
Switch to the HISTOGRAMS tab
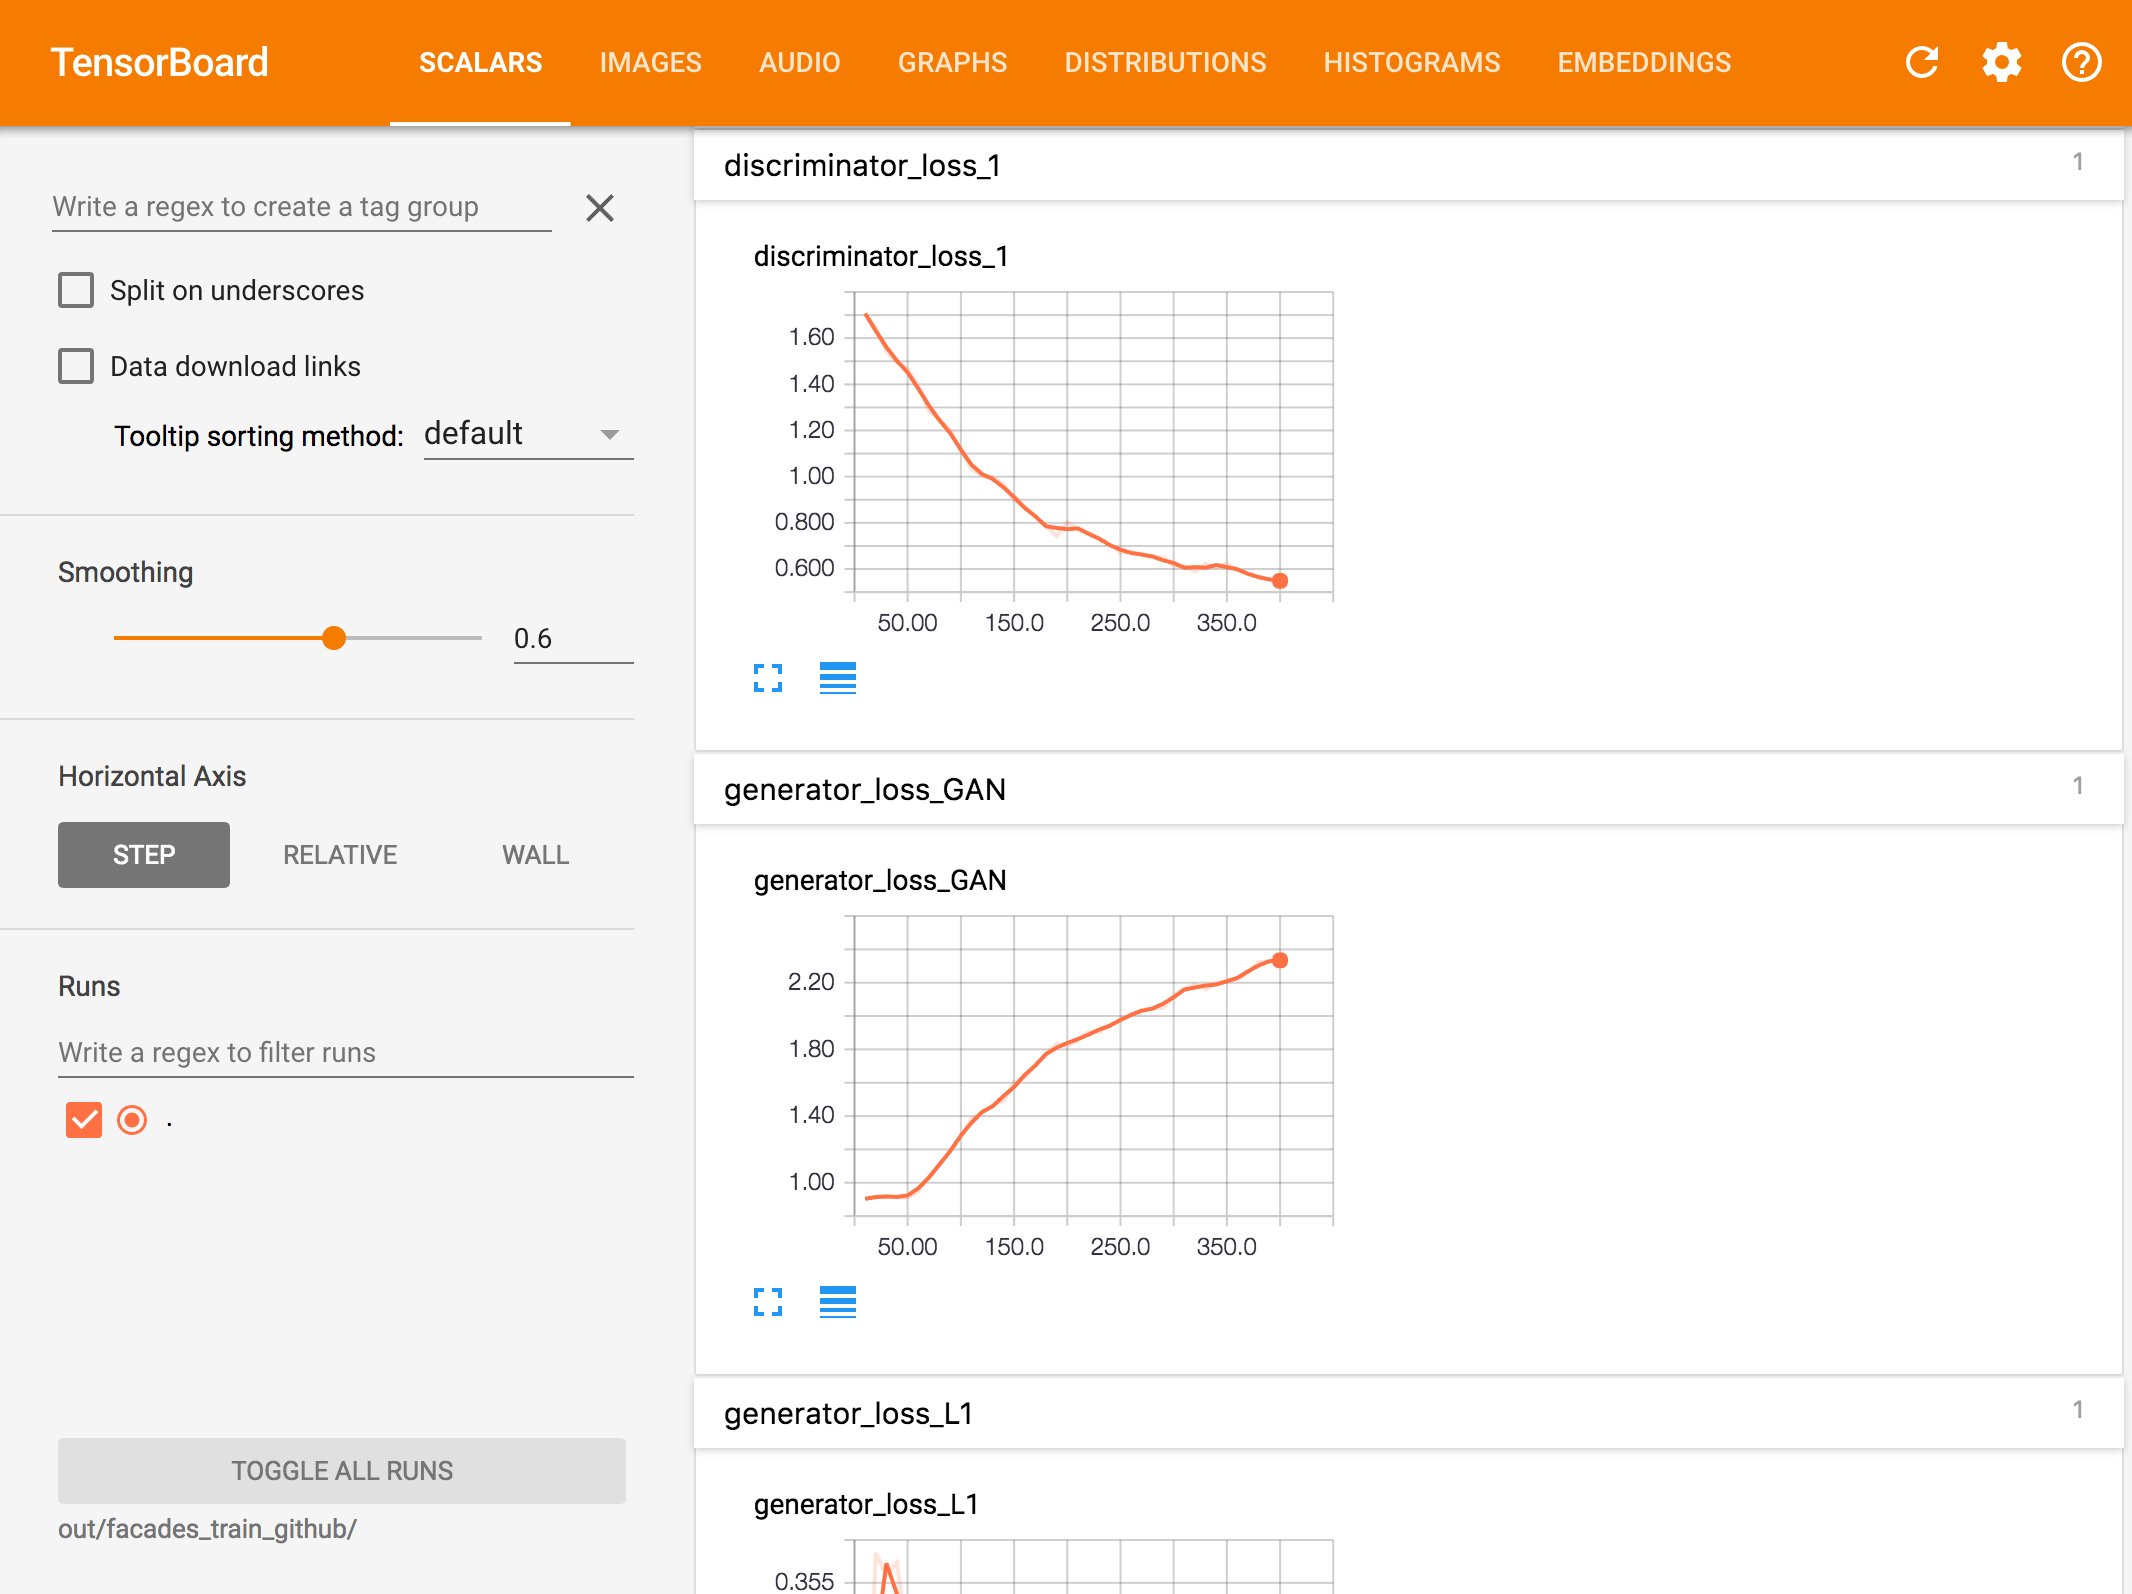pos(1411,62)
